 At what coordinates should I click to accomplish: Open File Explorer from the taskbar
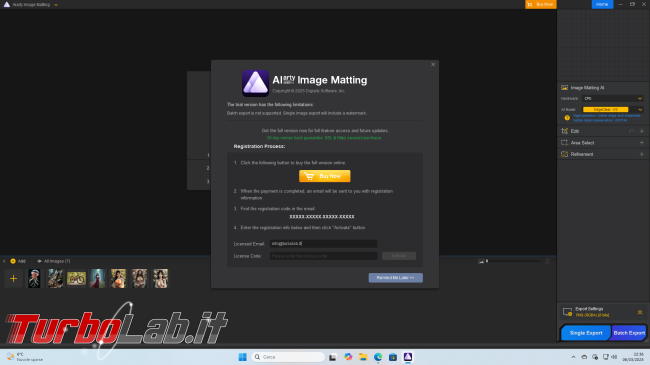click(x=363, y=357)
